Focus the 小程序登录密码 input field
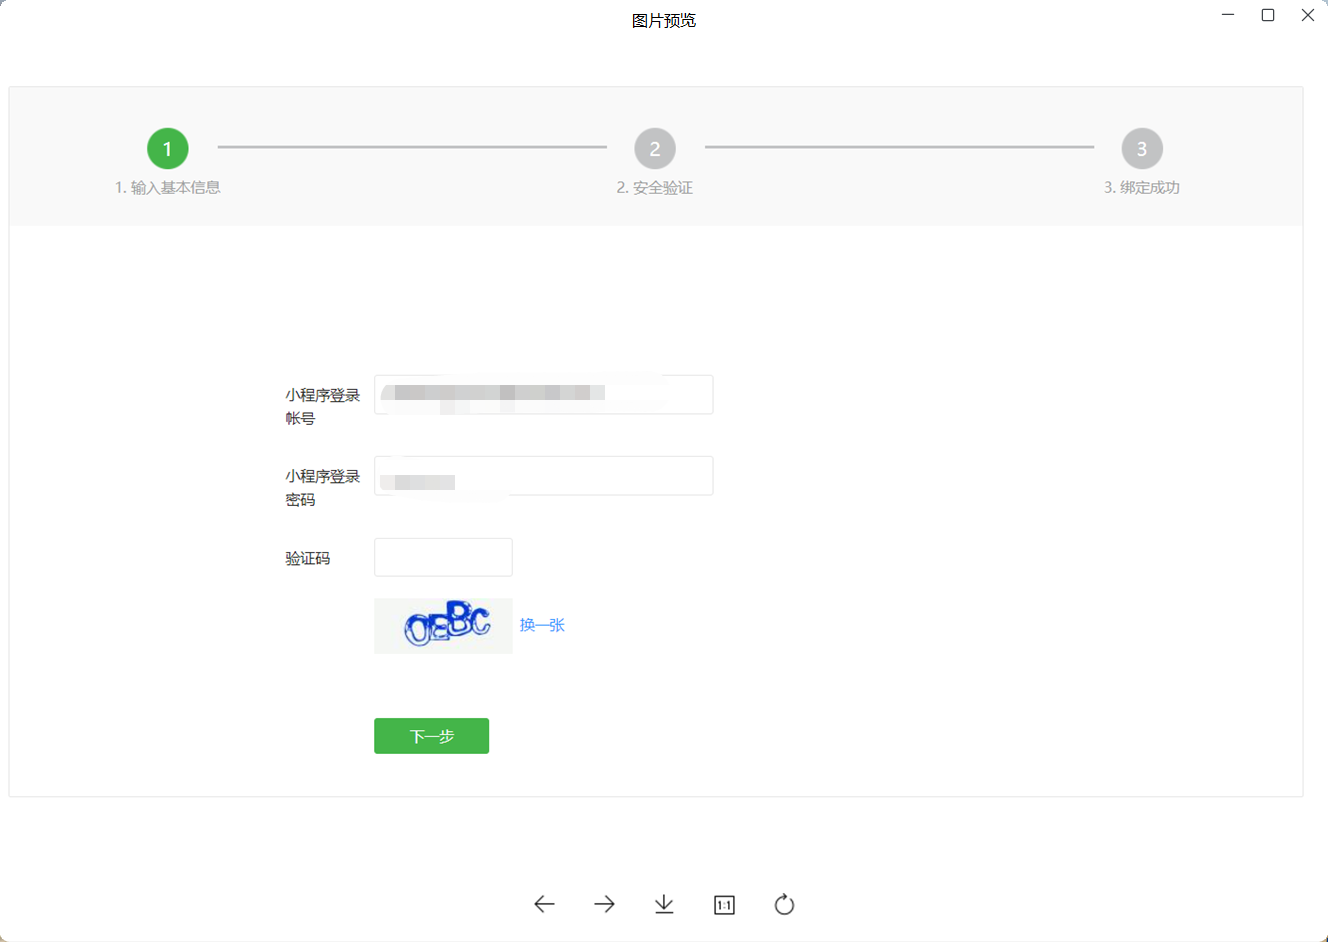 coord(543,476)
